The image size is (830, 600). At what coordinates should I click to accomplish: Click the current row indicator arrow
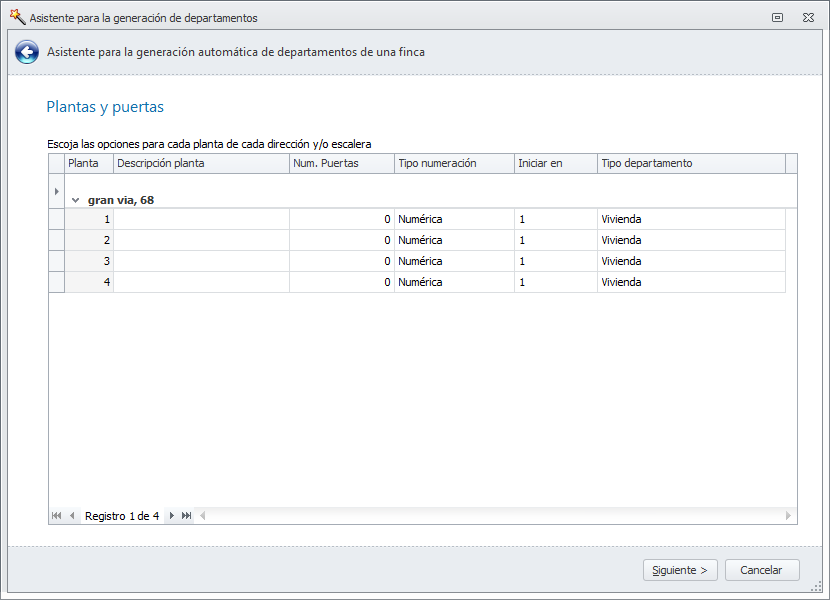(57, 191)
